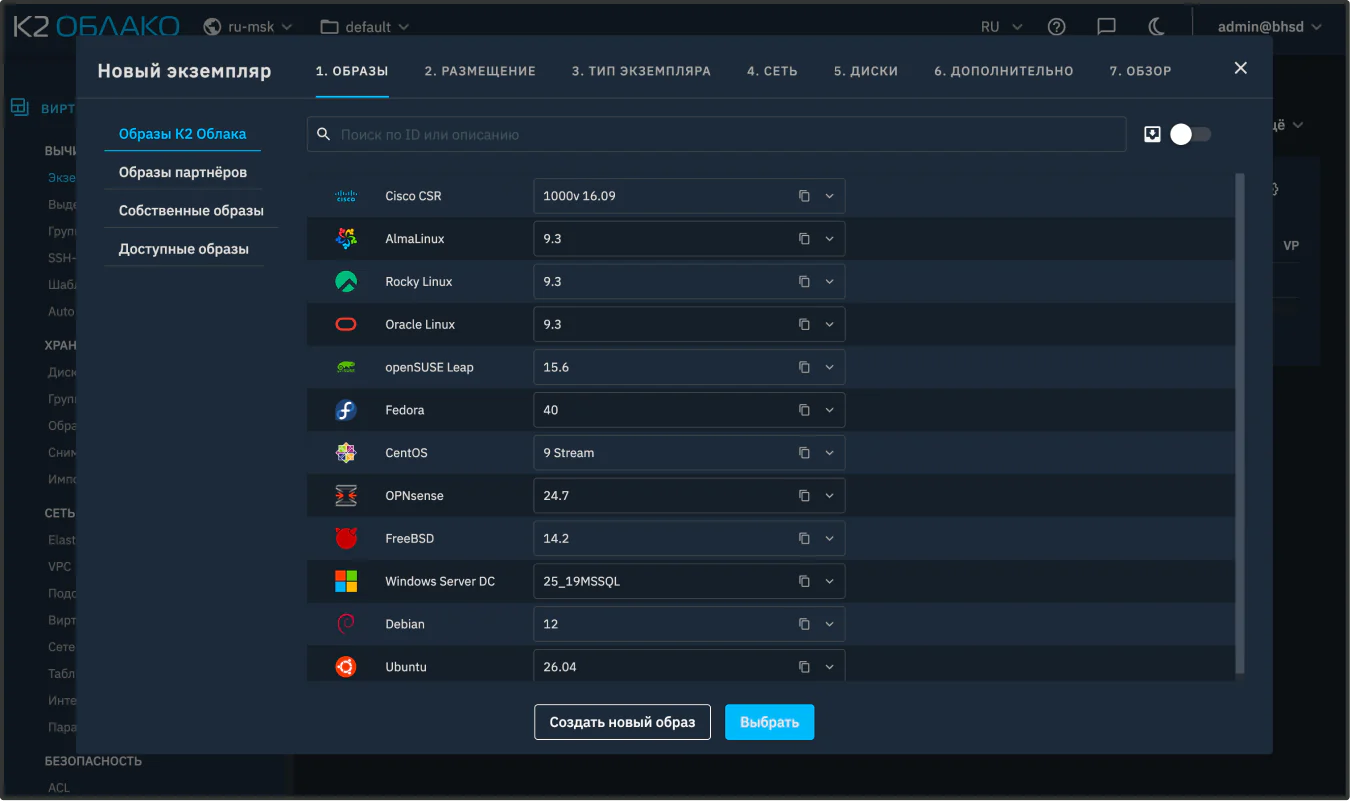Image resolution: width=1350 pixels, height=801 pixels.
Task: Click the archive box icon beside toggle
Action: (x=1152, y=134)
